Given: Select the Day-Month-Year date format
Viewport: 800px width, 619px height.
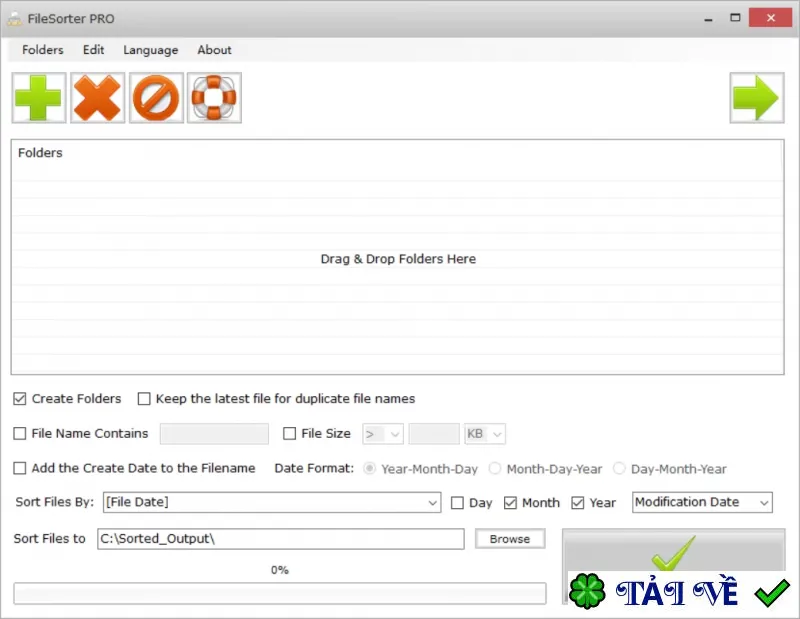Looking at the screenshot, I should pos(619,468).
